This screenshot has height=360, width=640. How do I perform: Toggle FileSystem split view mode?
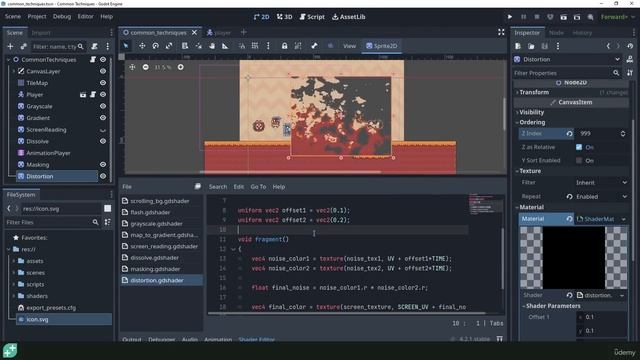click(x=107, y=209)
